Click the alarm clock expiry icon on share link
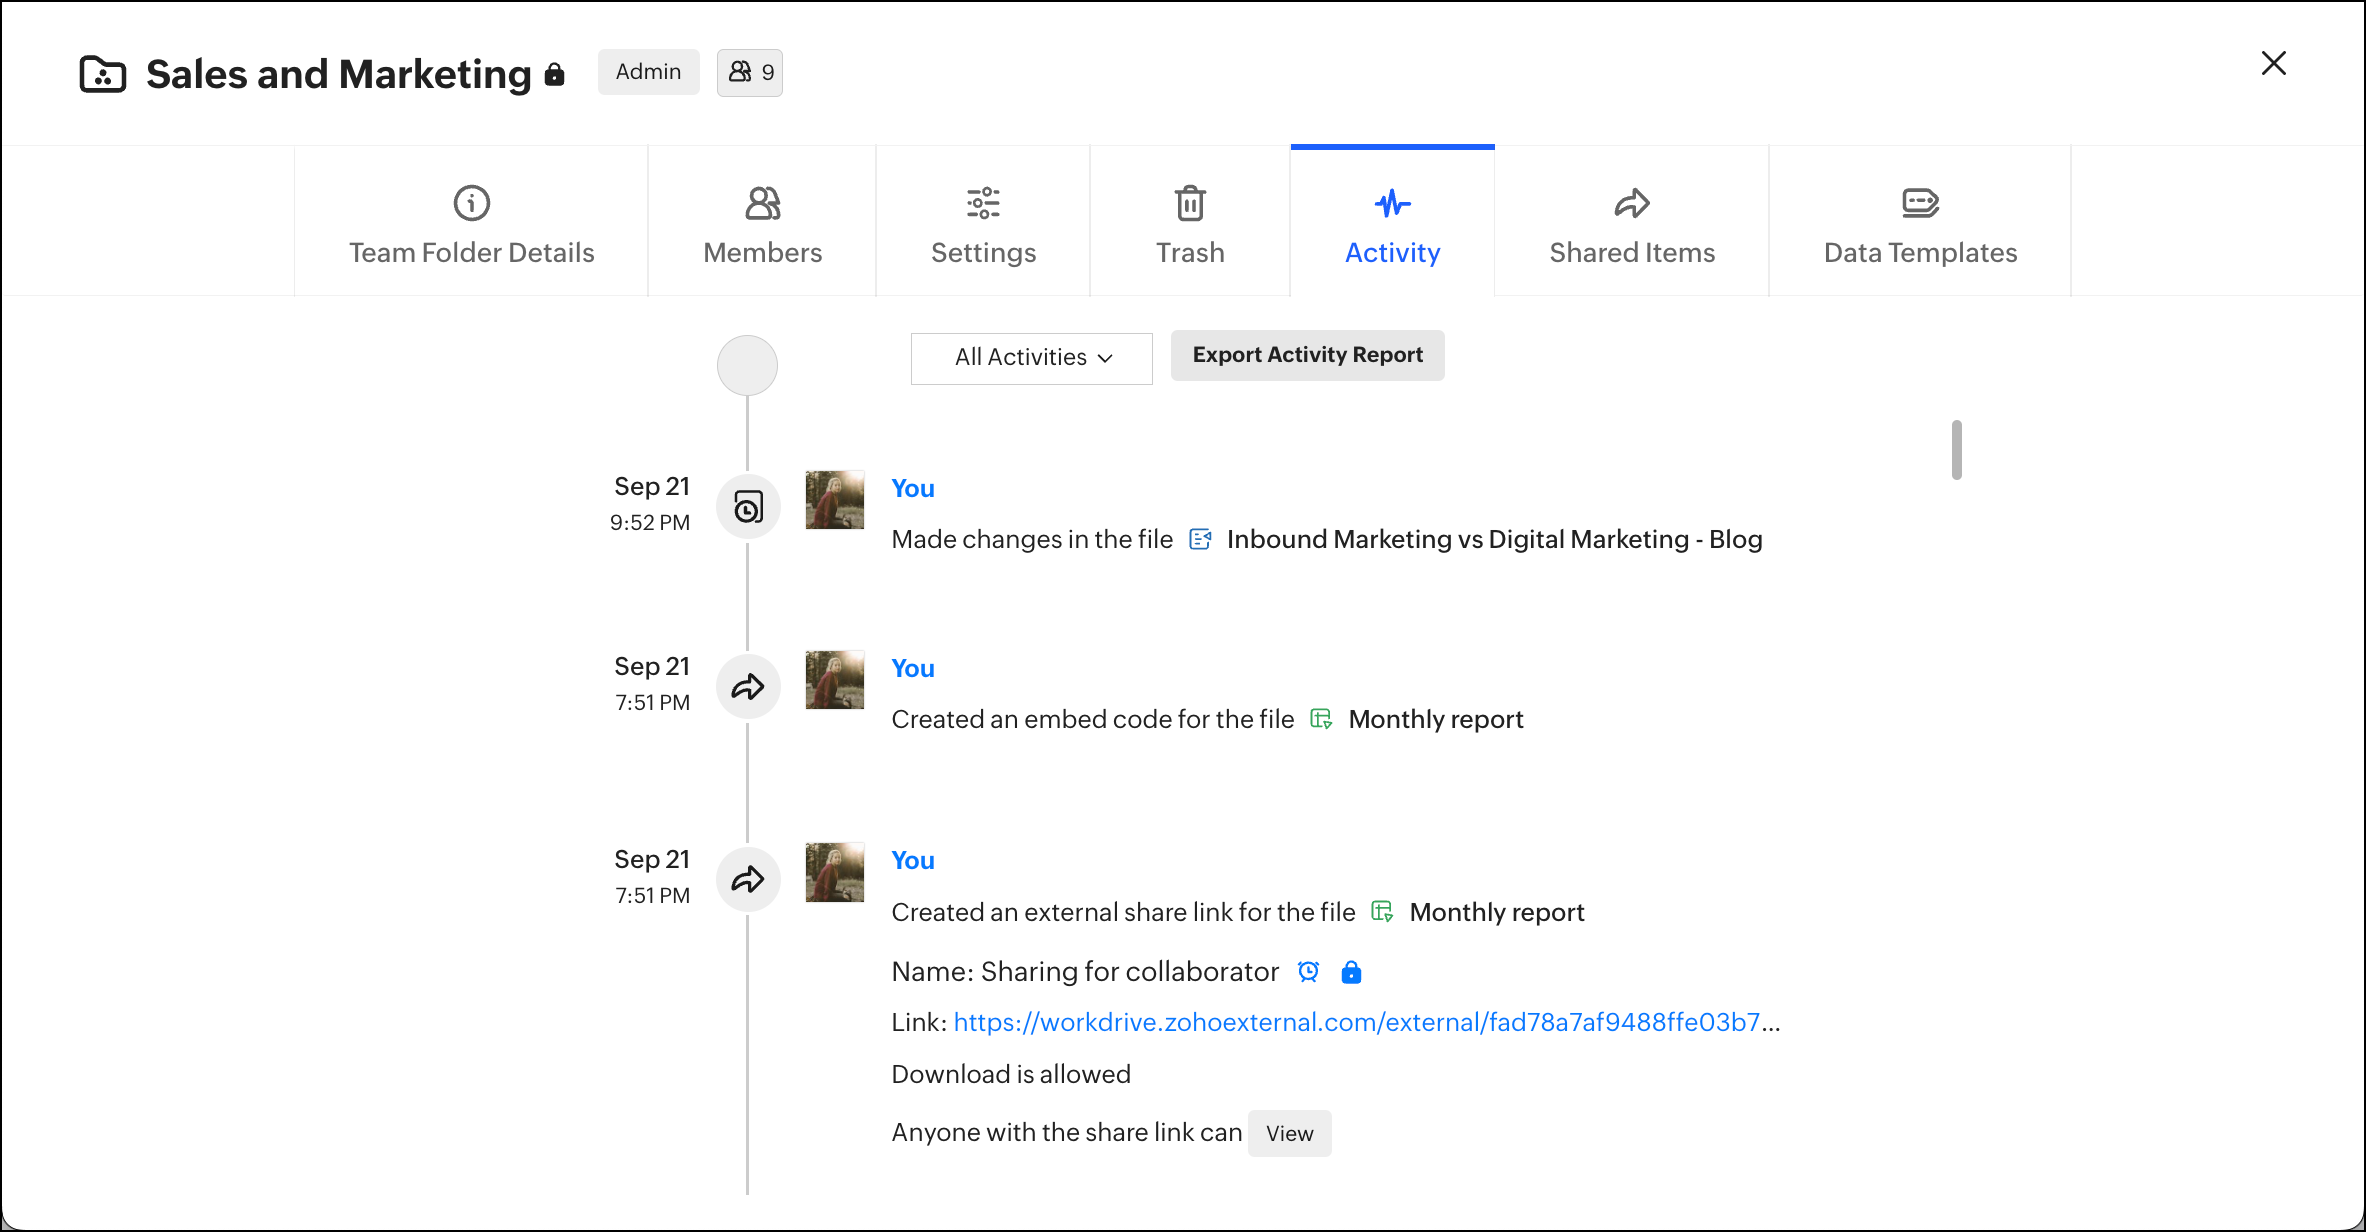 click(1308, 971)
